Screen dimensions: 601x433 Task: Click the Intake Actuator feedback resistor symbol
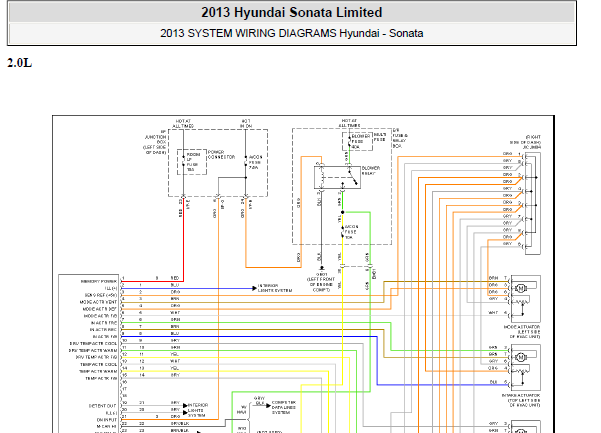pos(522,371)
